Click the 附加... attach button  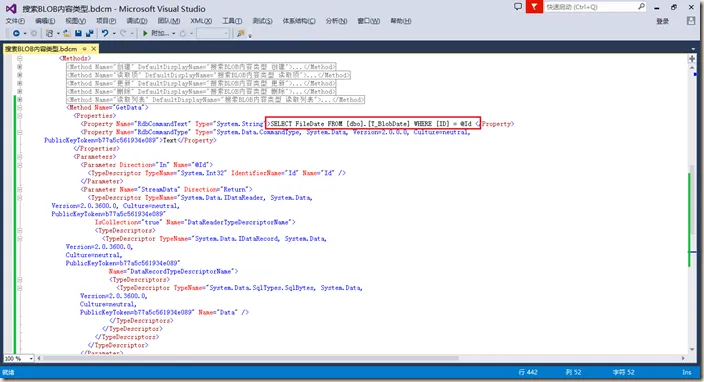click(x=160, y=33)
